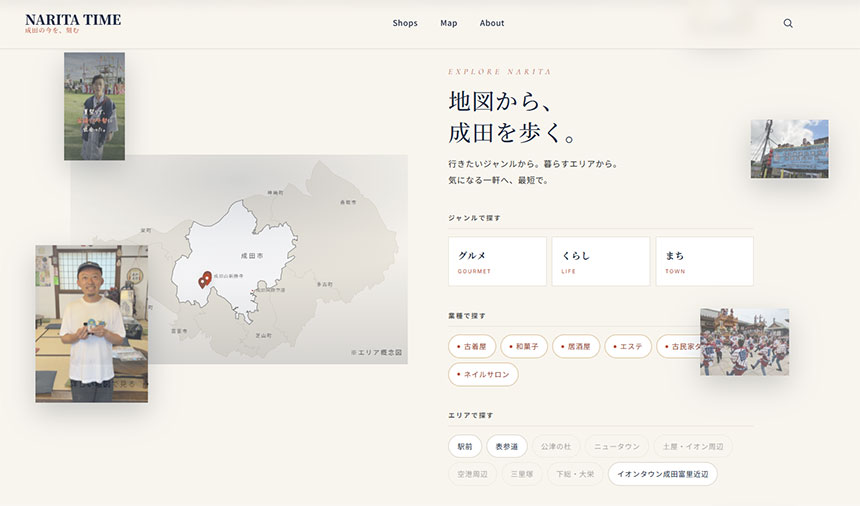Click the 成田山新勝寺 map label
The image size is (860, 506).
coord(228,276)
